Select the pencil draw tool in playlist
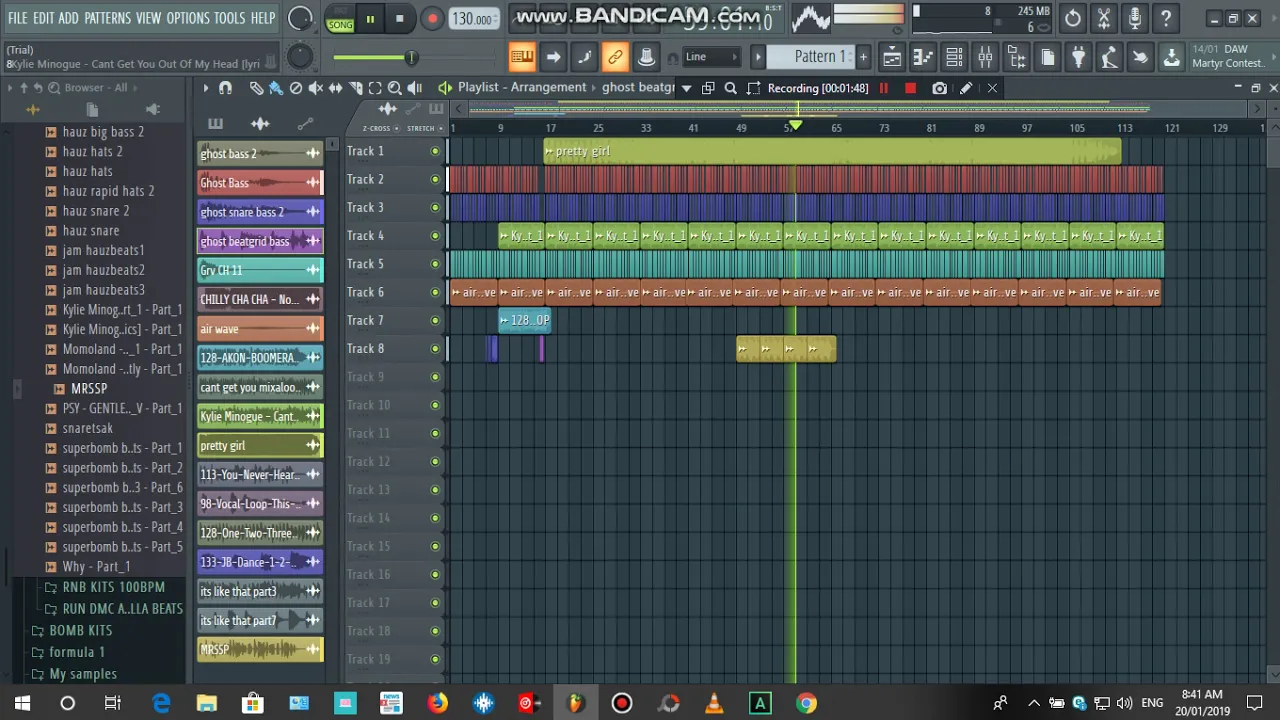This screenshot has height=720, width=1280. click(x=256, y=88)
